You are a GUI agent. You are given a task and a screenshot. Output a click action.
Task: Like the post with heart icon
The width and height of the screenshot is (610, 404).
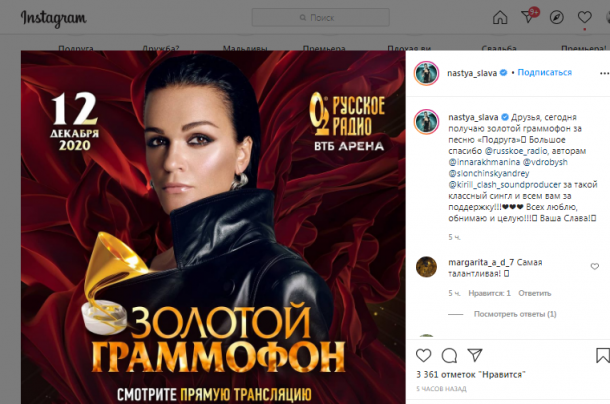coord(424,355)
